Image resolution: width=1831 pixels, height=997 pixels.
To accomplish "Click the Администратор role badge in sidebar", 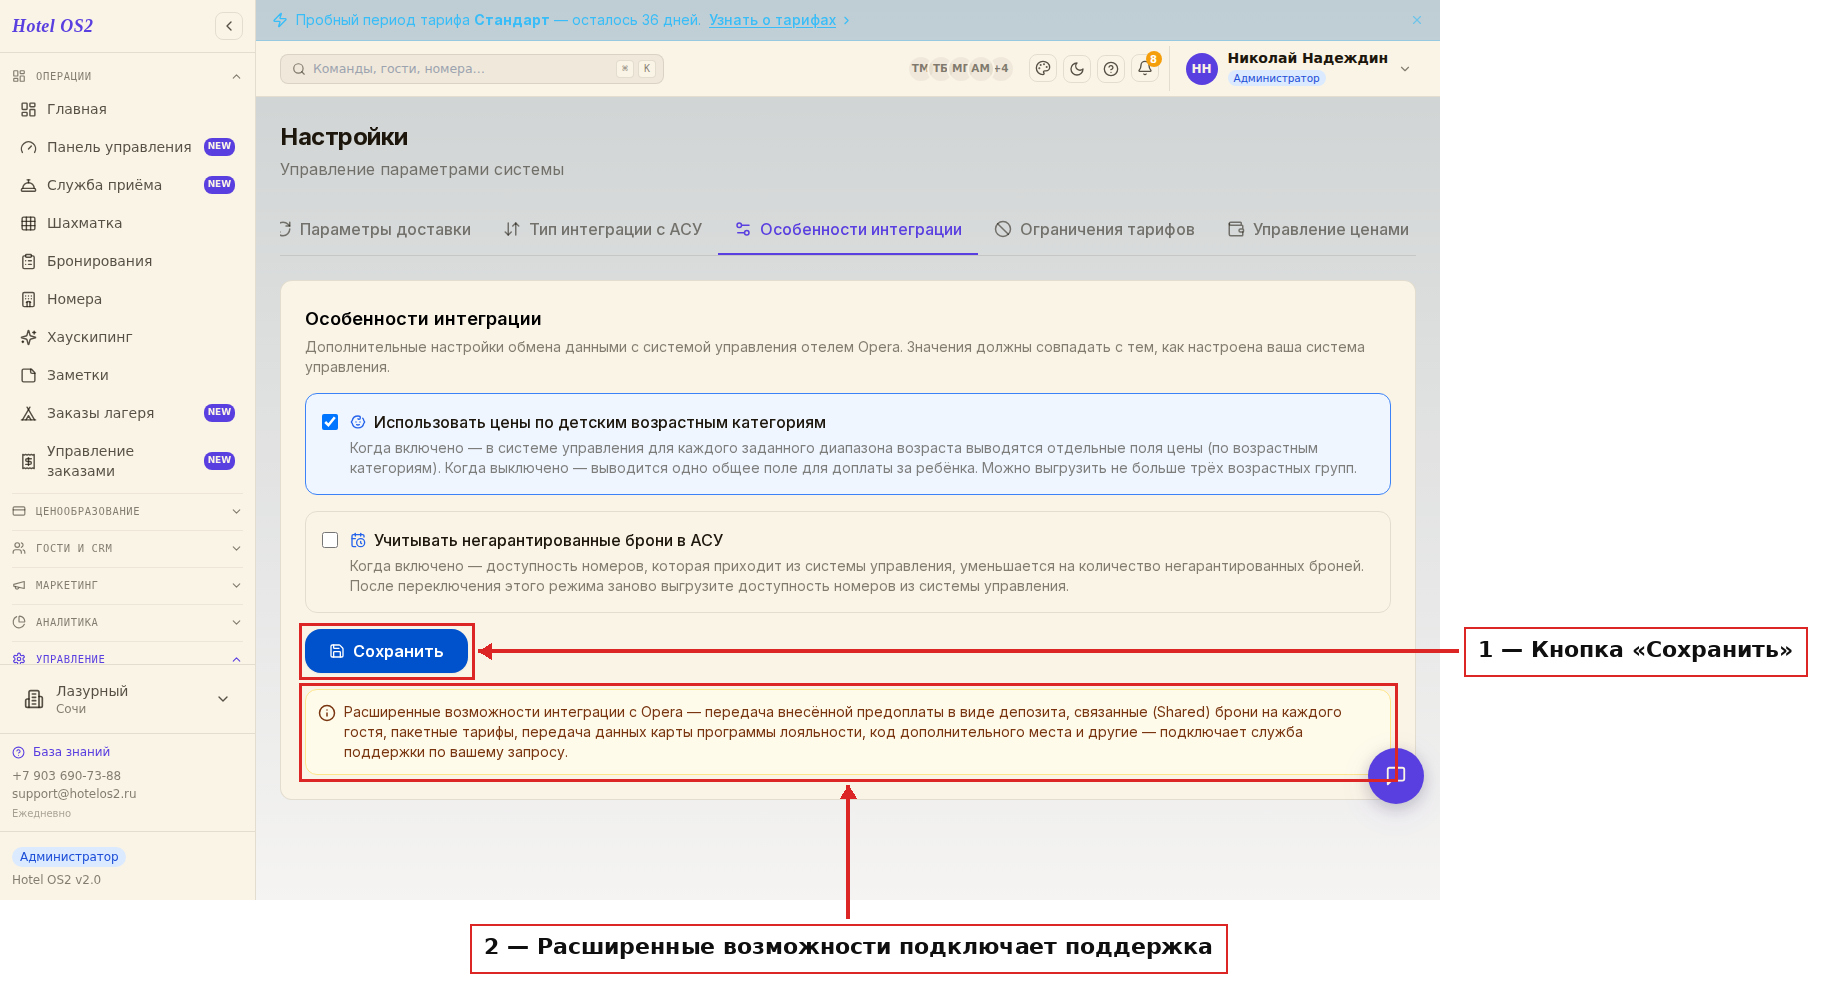I will (69, 857).
